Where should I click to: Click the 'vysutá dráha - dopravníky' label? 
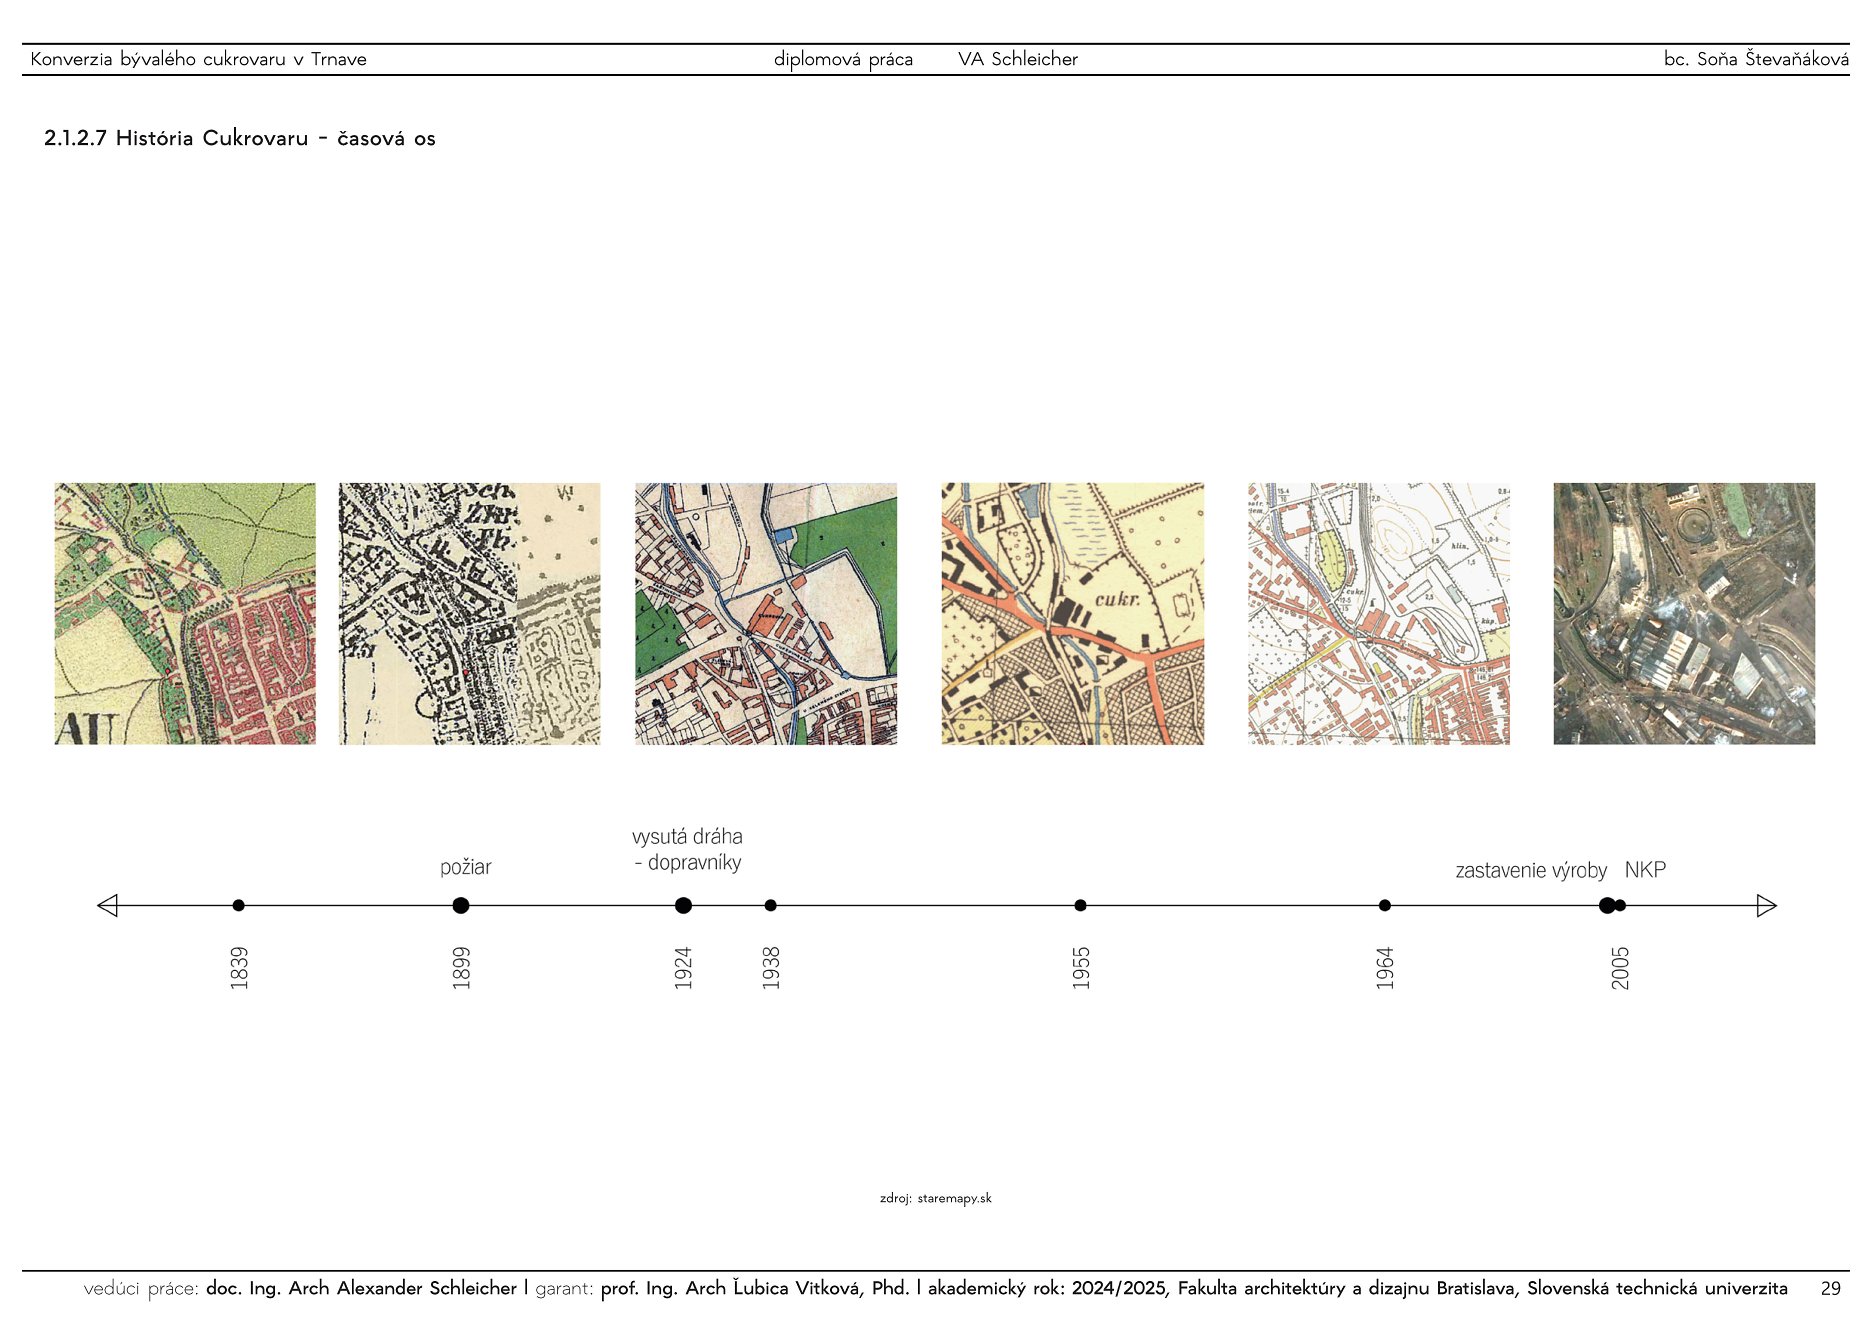point(688,850)
